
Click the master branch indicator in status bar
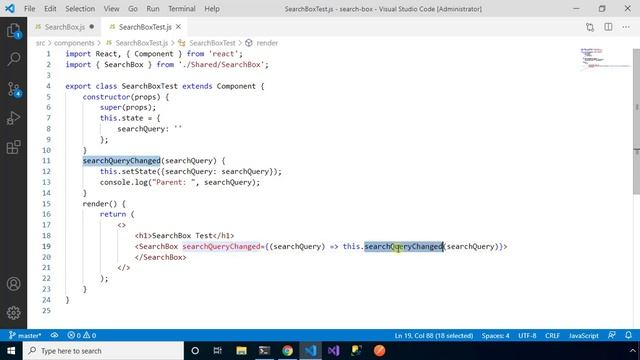coord(24,336)
